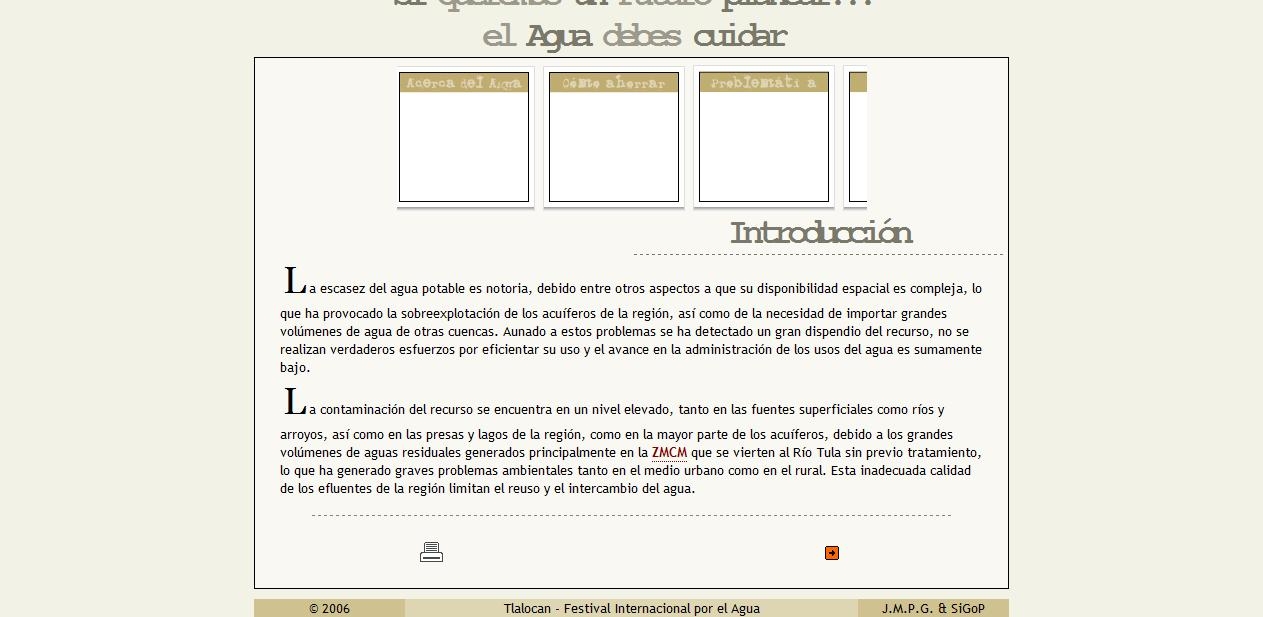Click the 'J.M.P.G. & SiGoP' footer credit
1263x617 pixels.
point(932,608)
